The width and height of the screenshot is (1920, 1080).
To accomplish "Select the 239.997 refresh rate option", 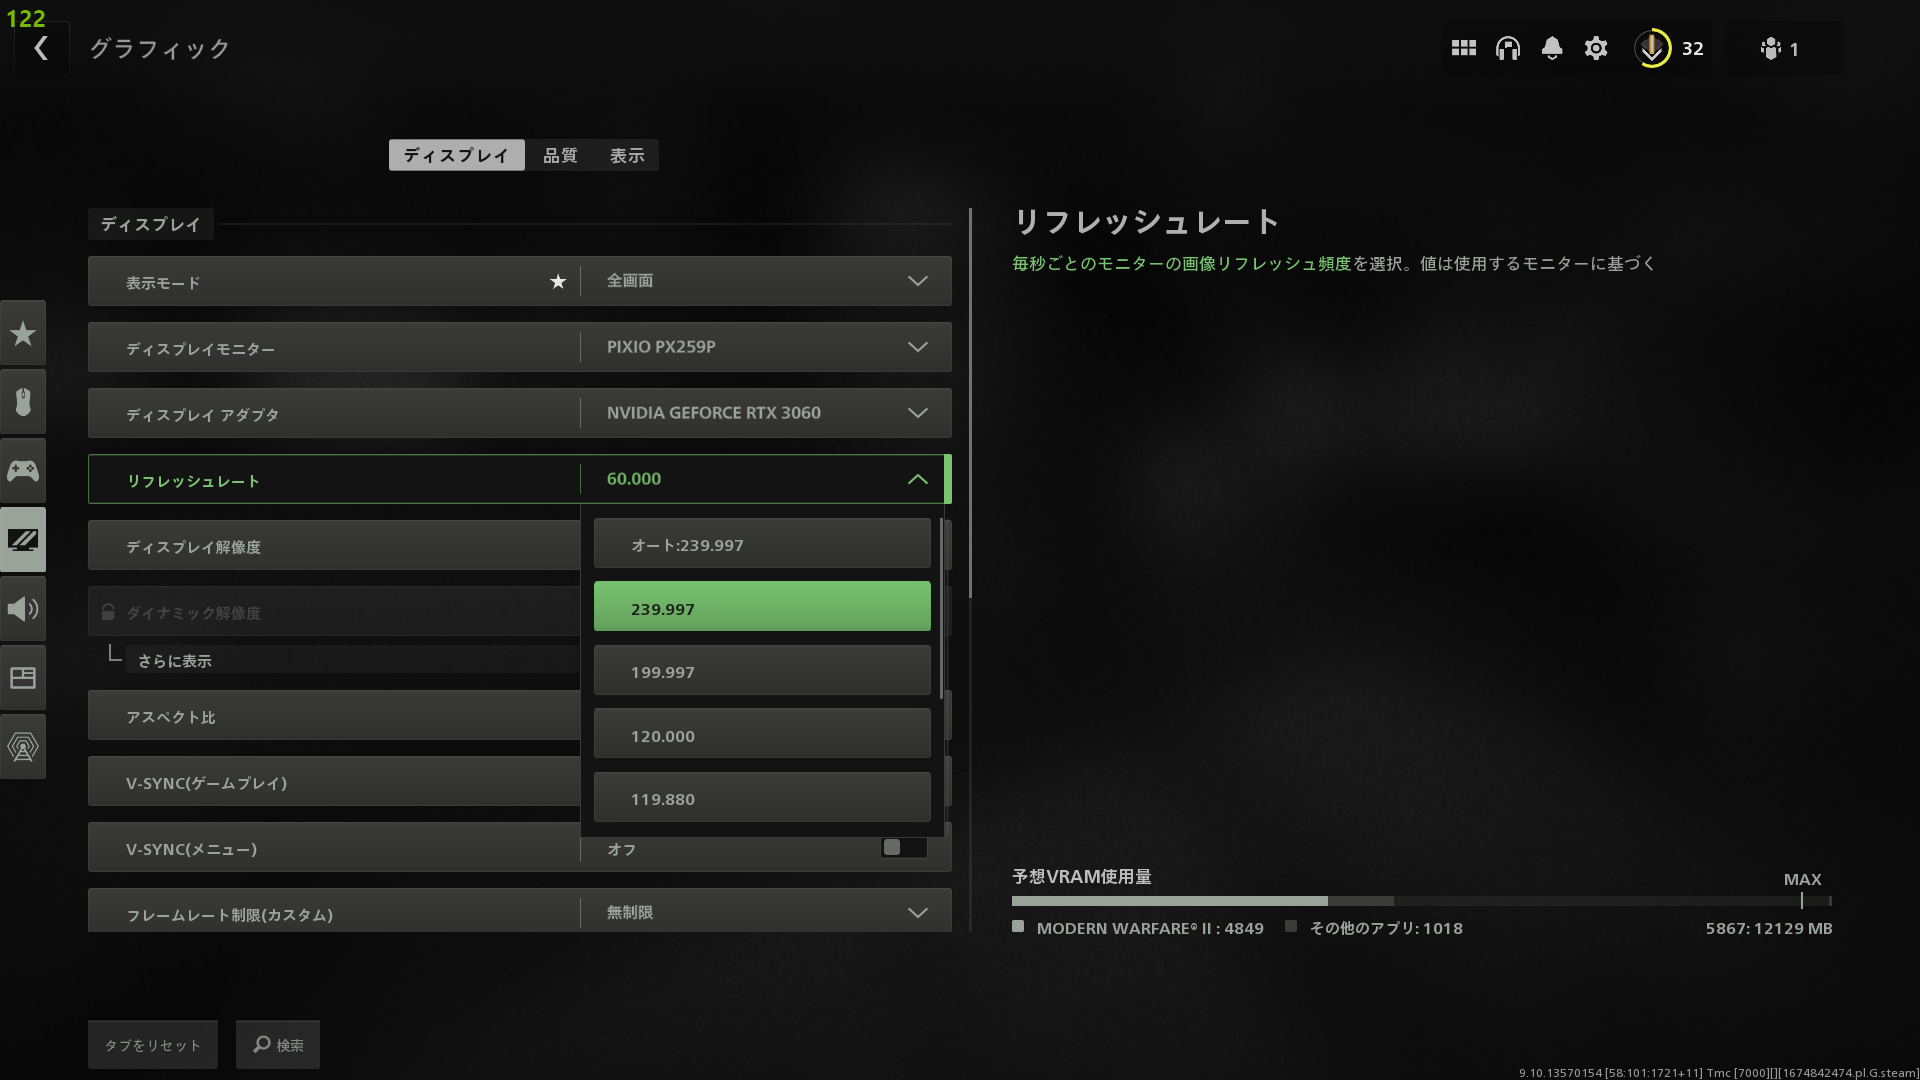I will click(761, 607).
